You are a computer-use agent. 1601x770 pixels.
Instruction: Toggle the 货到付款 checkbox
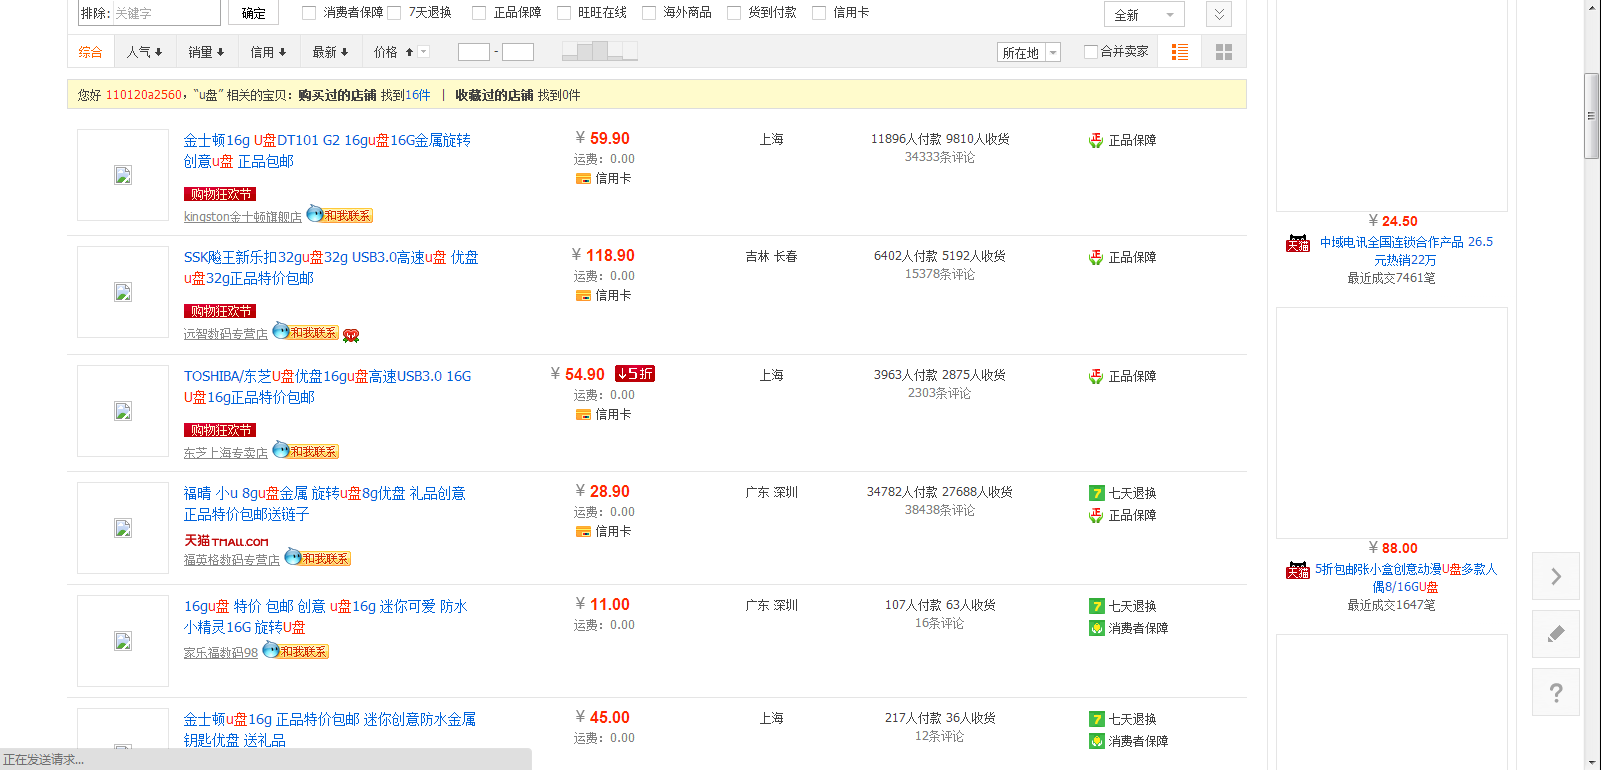(734, 13)
